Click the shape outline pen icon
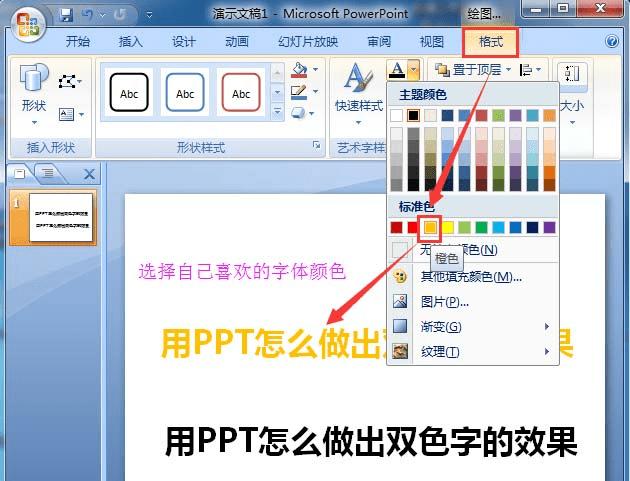630x481 pixels. (299, 92)
